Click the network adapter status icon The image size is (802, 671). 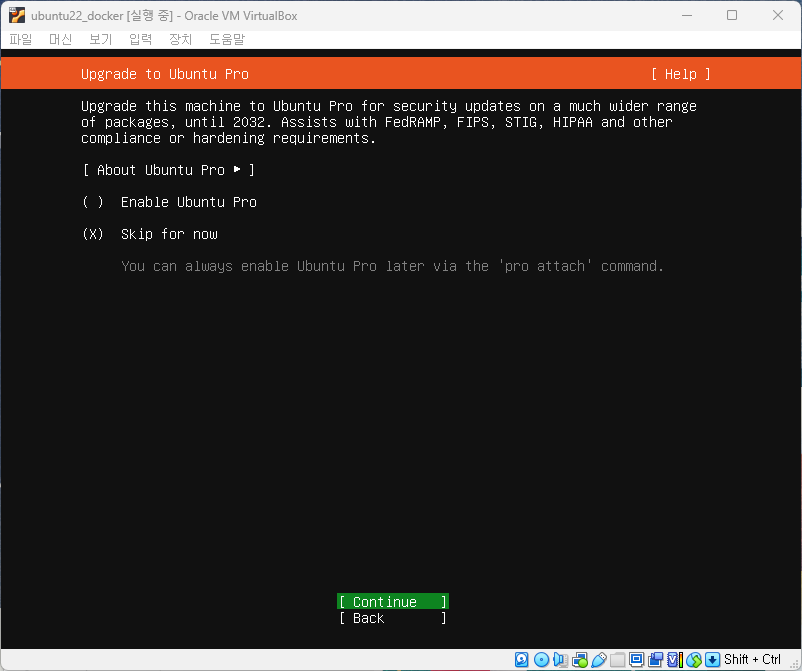[580, 659]
